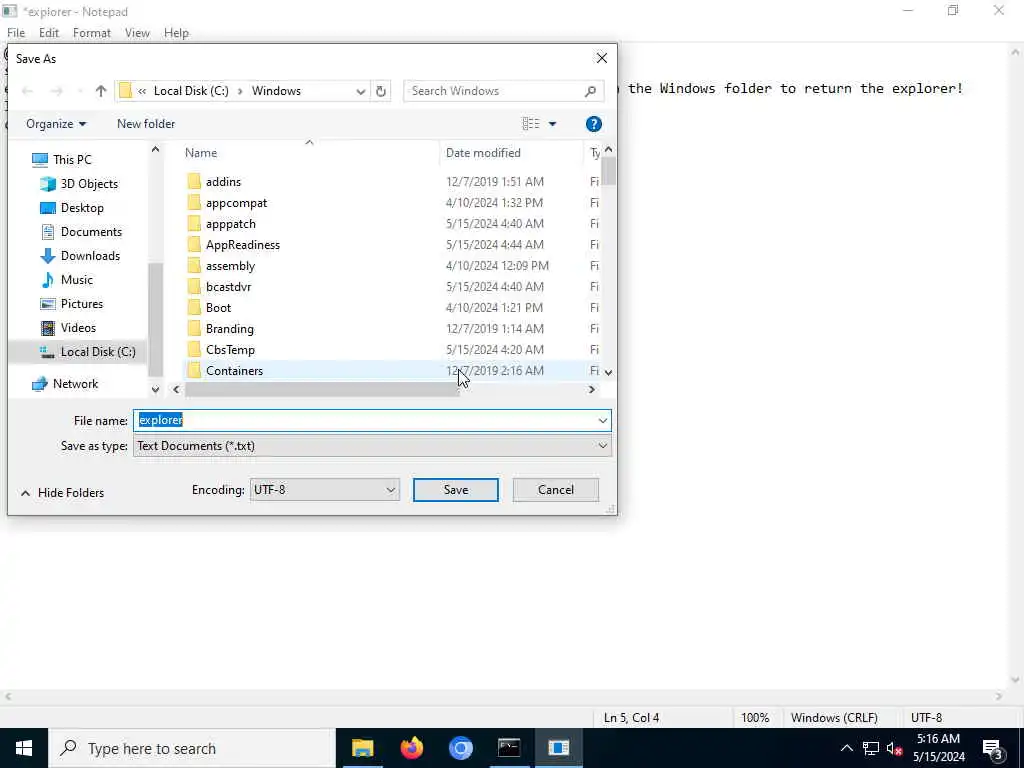Click the addins folder icon
Screen dimensions: 1024x768
pyautogui.click(x=194, y=182)
